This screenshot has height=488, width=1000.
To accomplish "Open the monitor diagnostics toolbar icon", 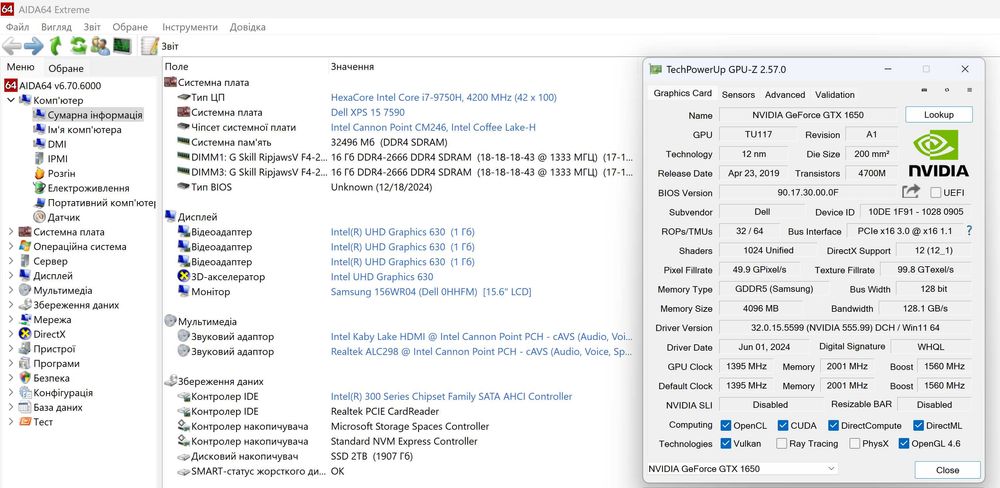I will (122, 46).
